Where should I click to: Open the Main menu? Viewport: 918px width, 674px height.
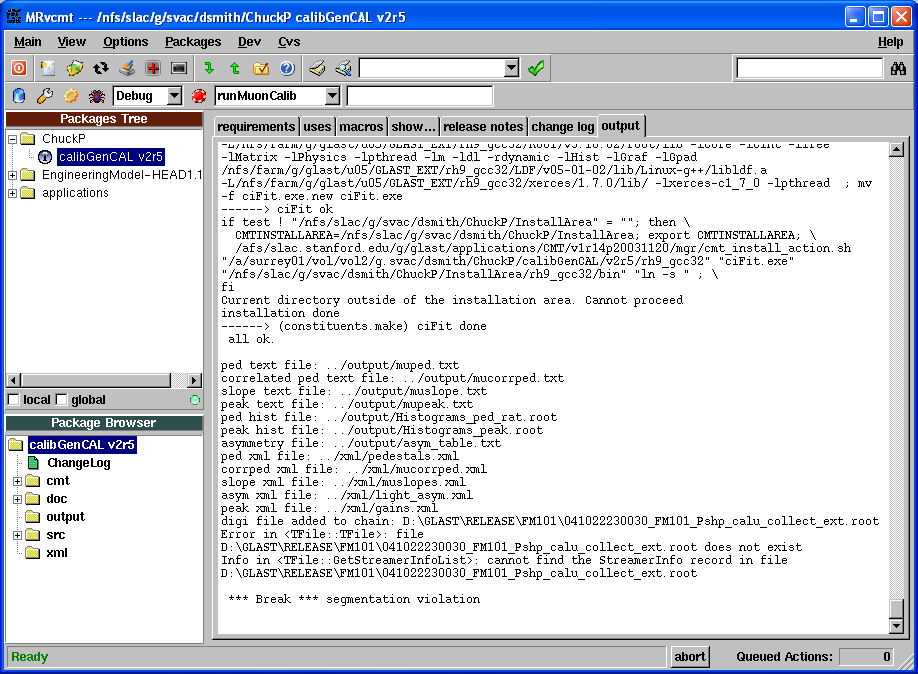(x=28, y=42)
